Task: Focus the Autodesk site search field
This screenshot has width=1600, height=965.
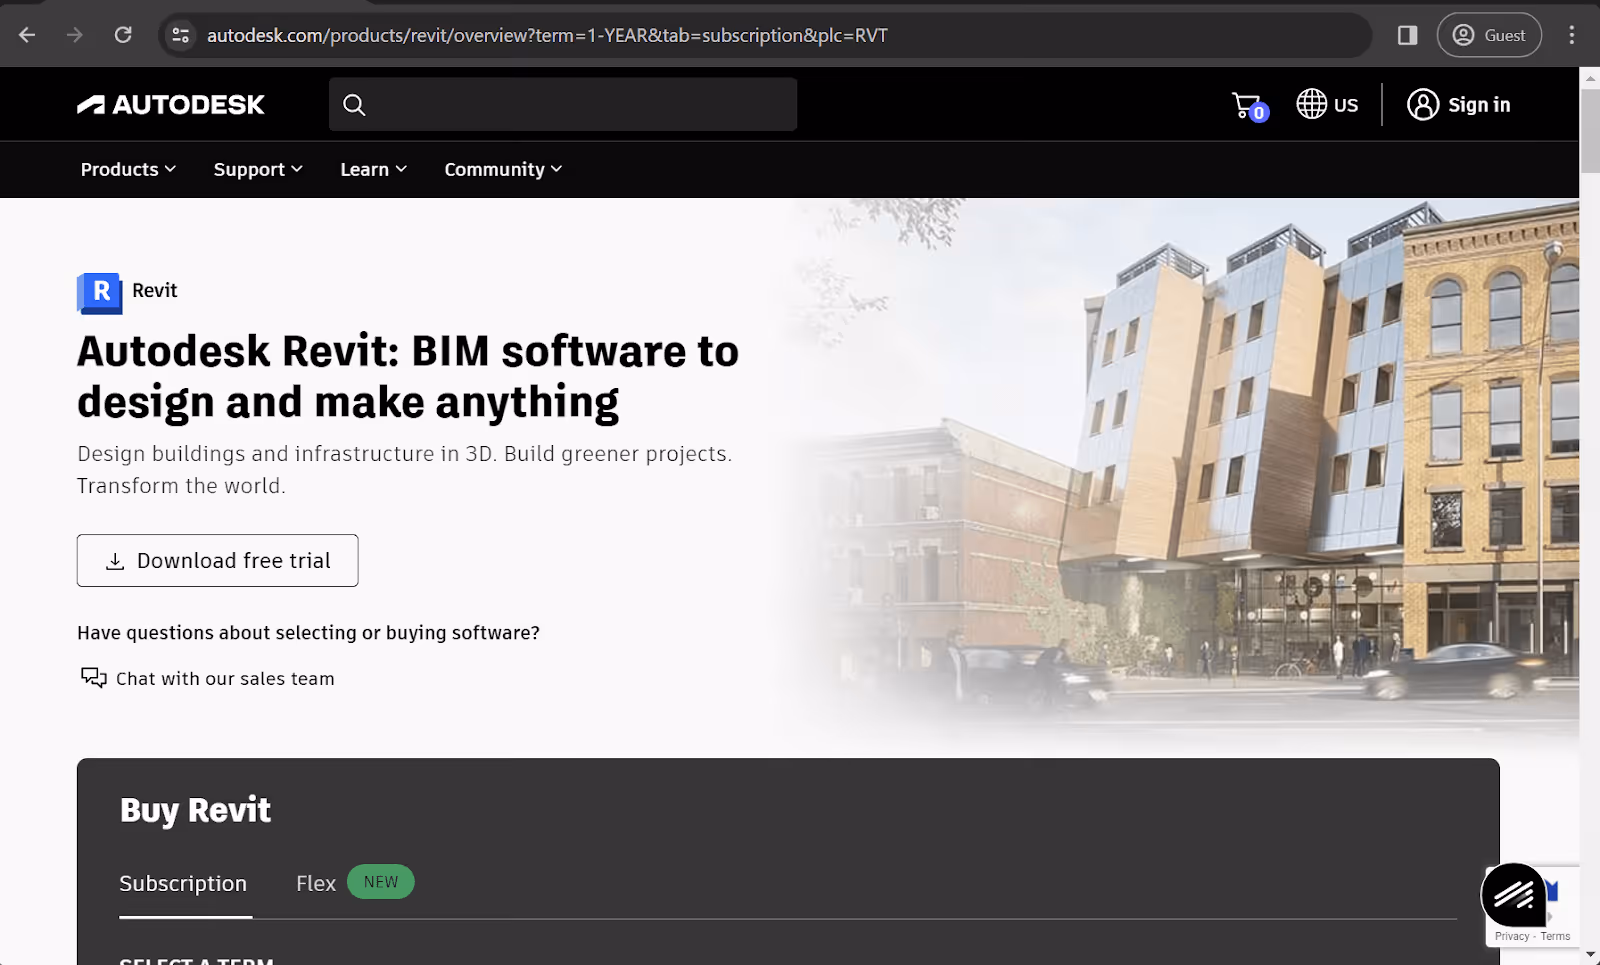Action: [x=563, y=104]
